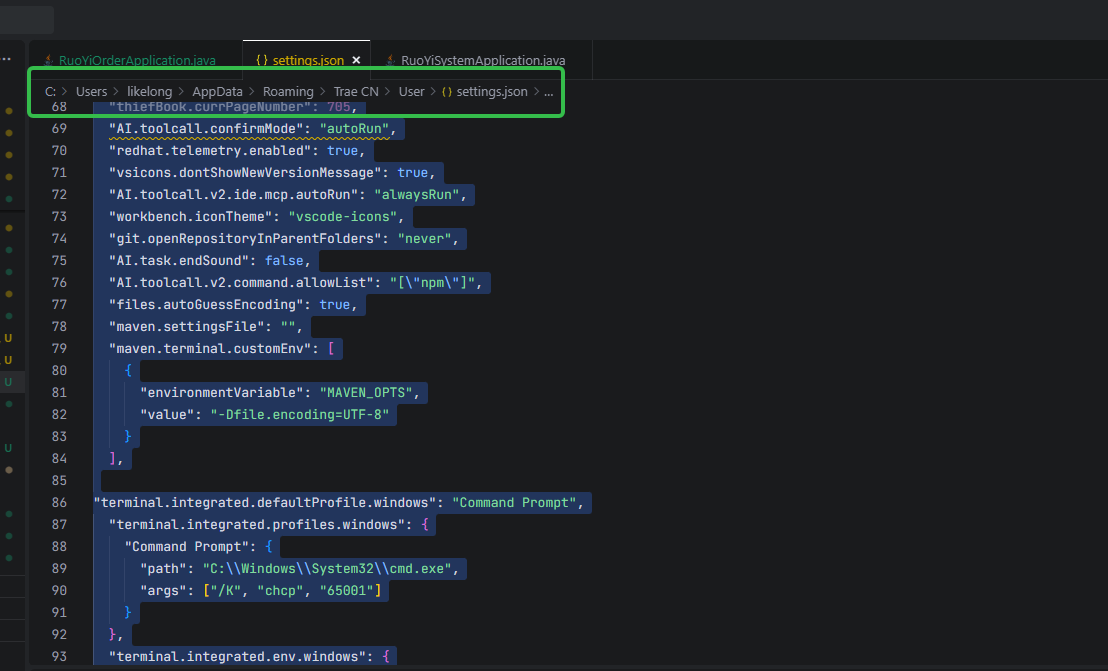The image size is (1108, 671).
Task: Click the "path" key on line 89
Action: (163, 568)
